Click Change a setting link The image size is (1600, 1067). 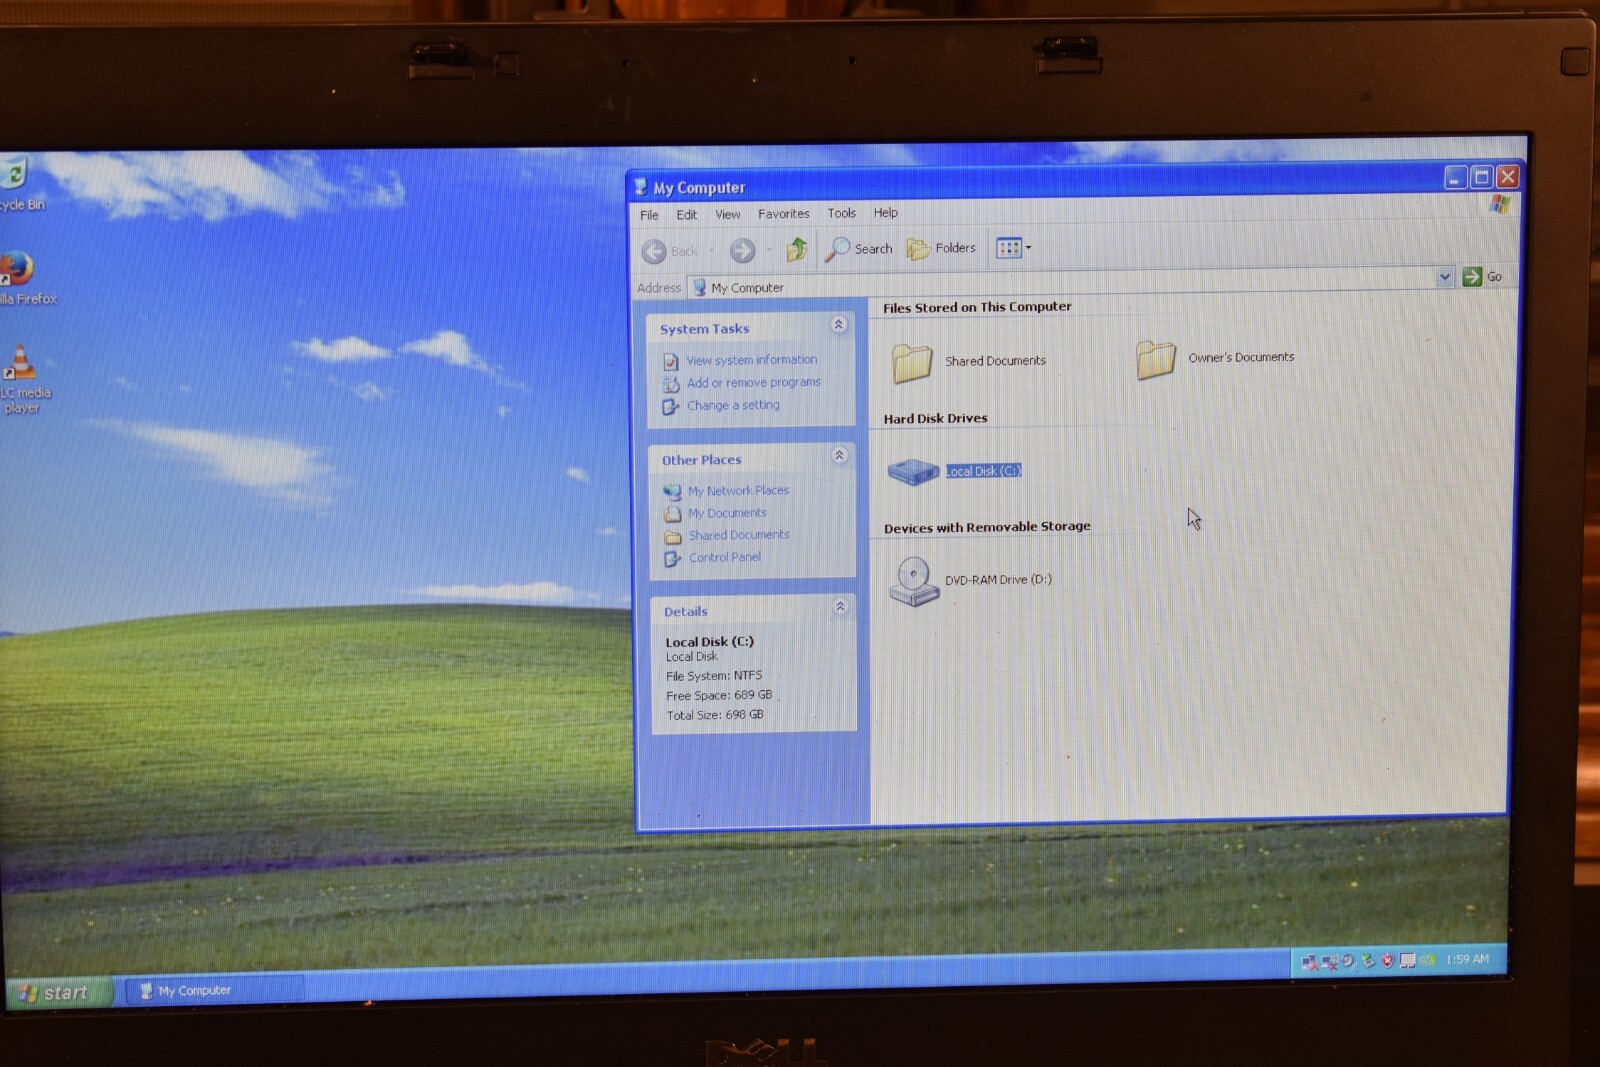pyautogui.click(x=733, y=405)
